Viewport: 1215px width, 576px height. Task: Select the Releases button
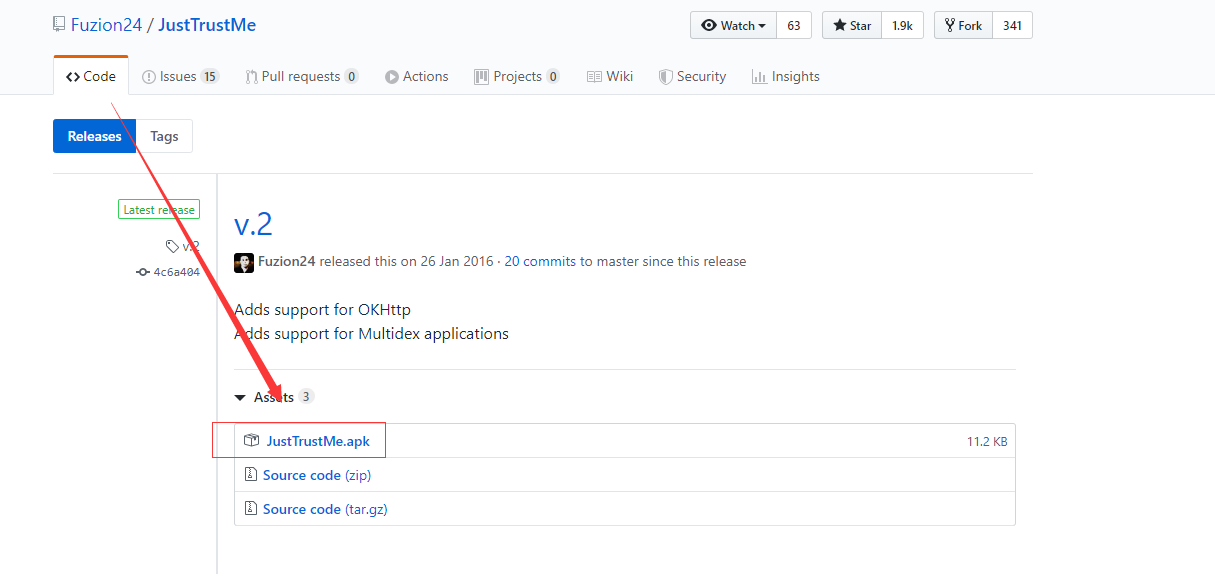[94, 136]
